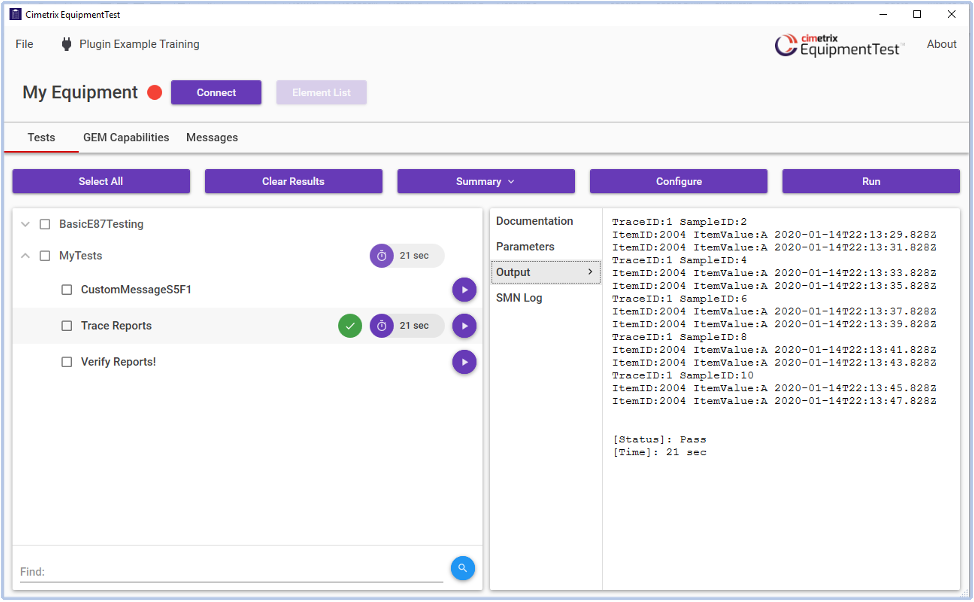Click the 21 sec label in MyTests row
This screenshot has height=602, width=974.
click(414, 256)
